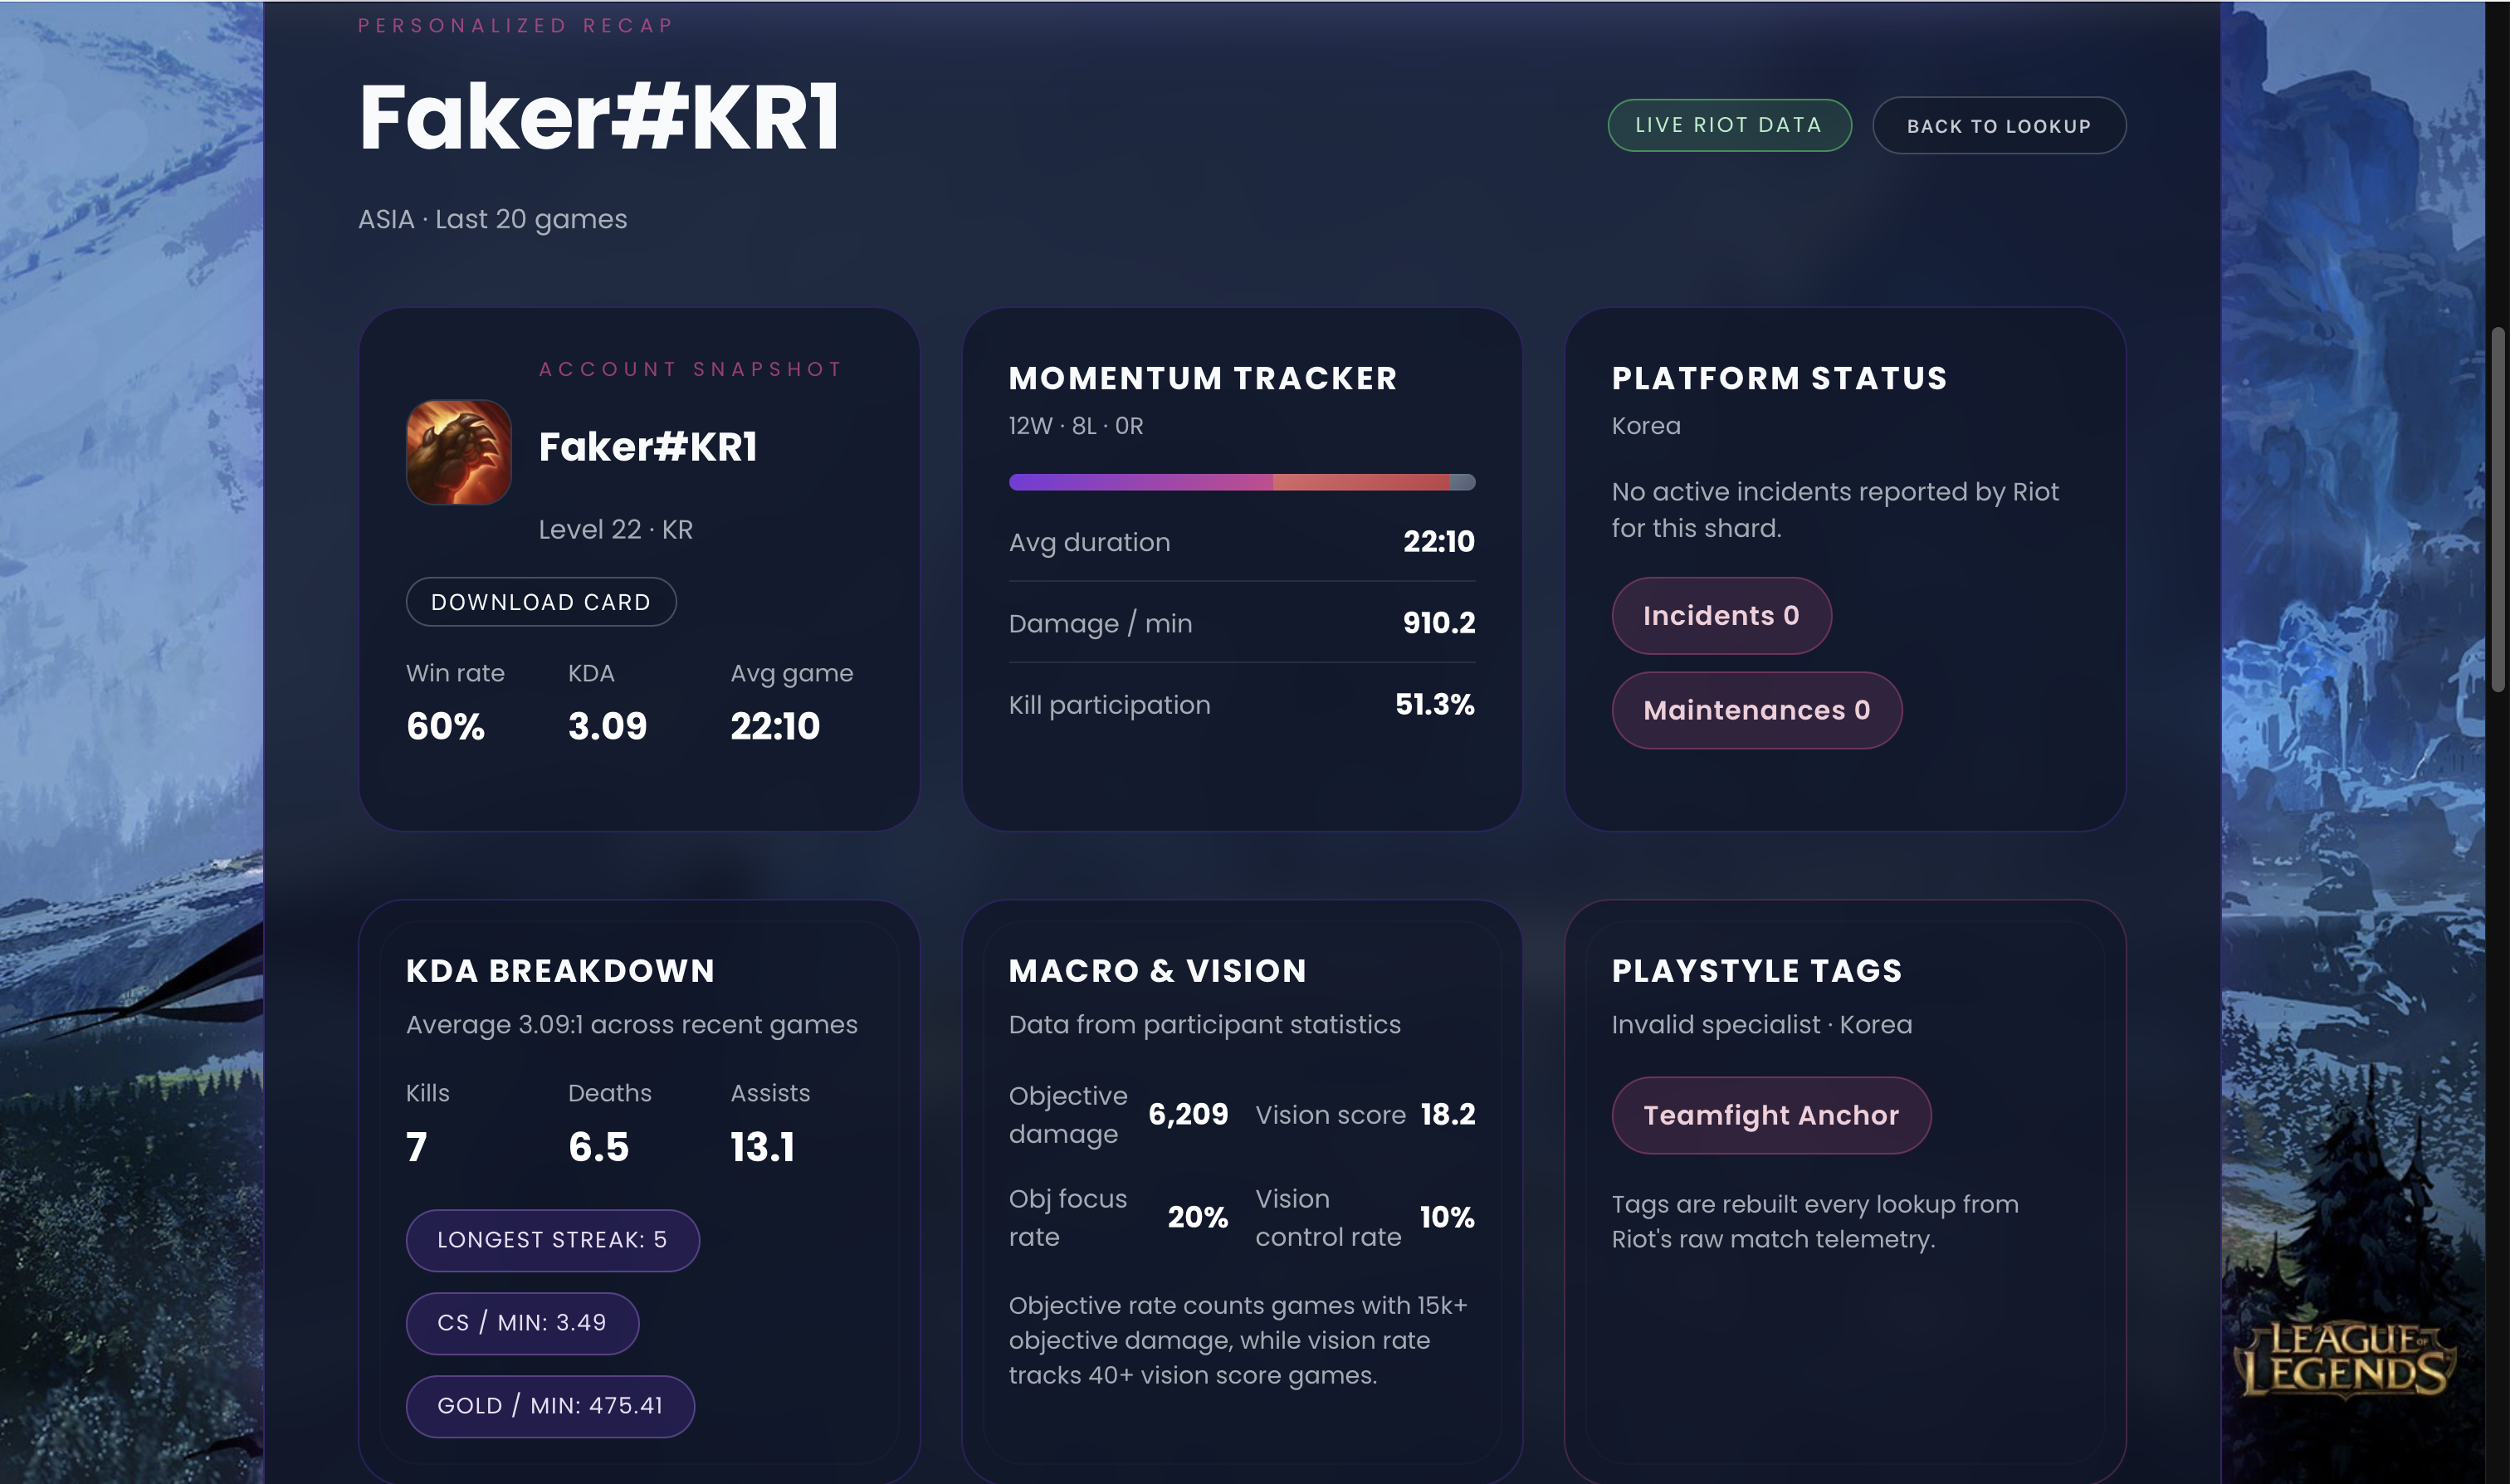Click the Gold / Min: 475.41 chip

(549, 1406)
